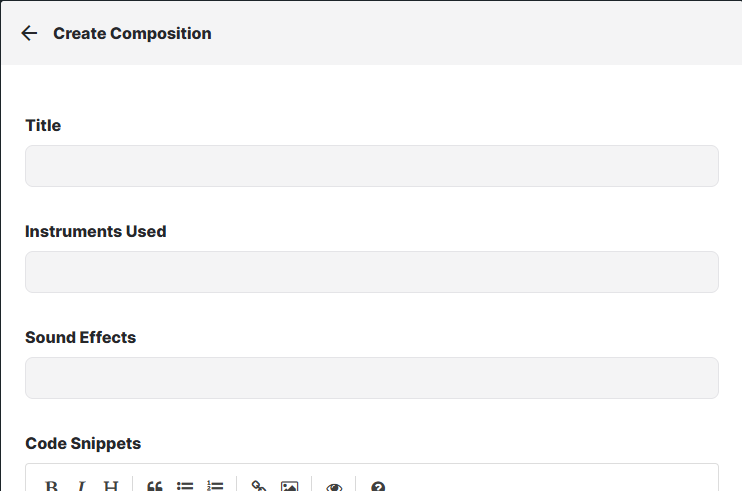
Task: Go back using the header arrow
Action: pos(29,33)
